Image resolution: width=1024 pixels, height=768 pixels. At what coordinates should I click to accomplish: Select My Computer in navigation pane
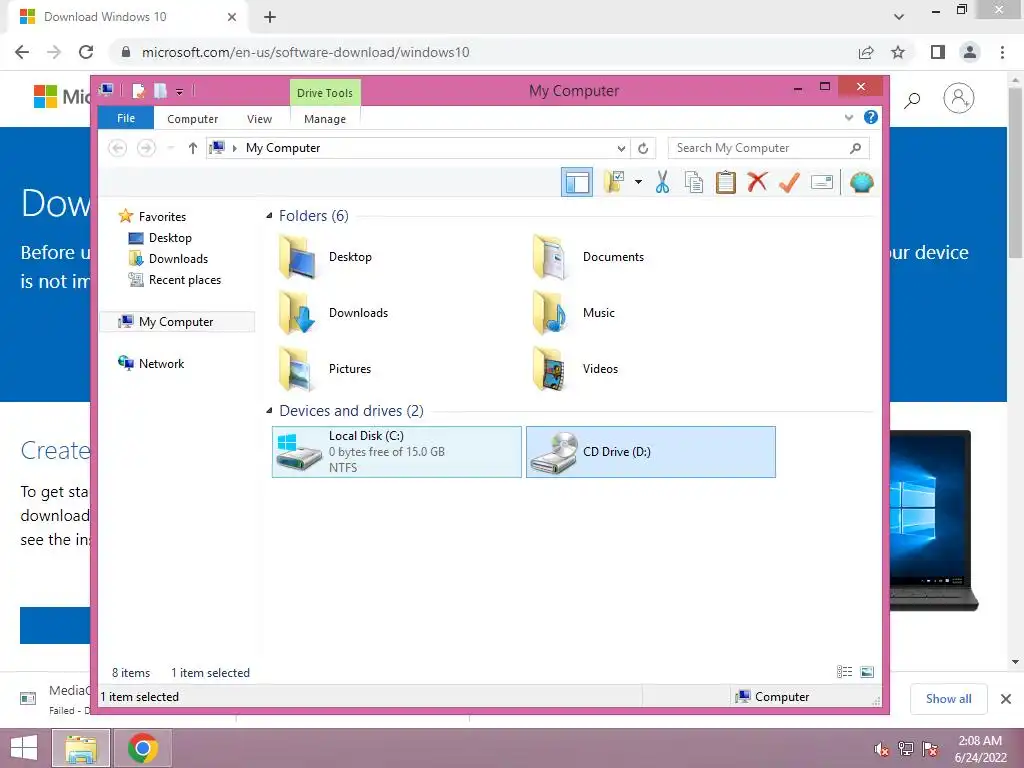pos(176,321)
